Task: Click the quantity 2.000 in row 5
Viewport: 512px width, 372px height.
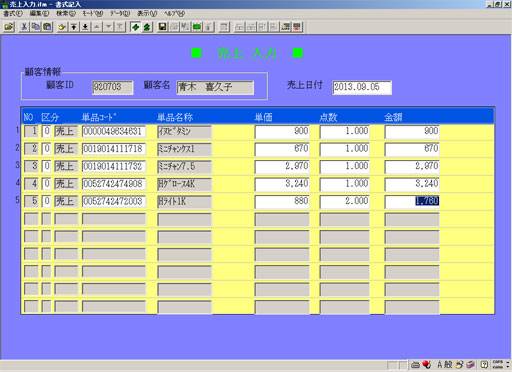Action: (x=345, y=201)
